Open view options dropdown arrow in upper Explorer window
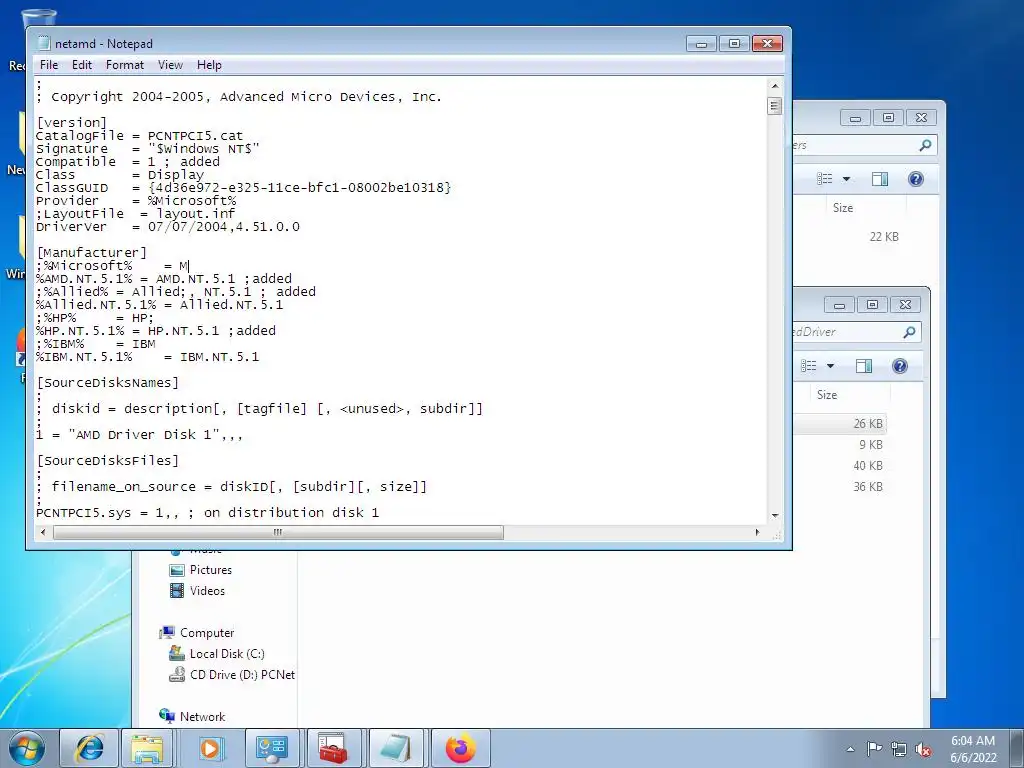This screenshot has height=768, width=1024. click(846, 179)
